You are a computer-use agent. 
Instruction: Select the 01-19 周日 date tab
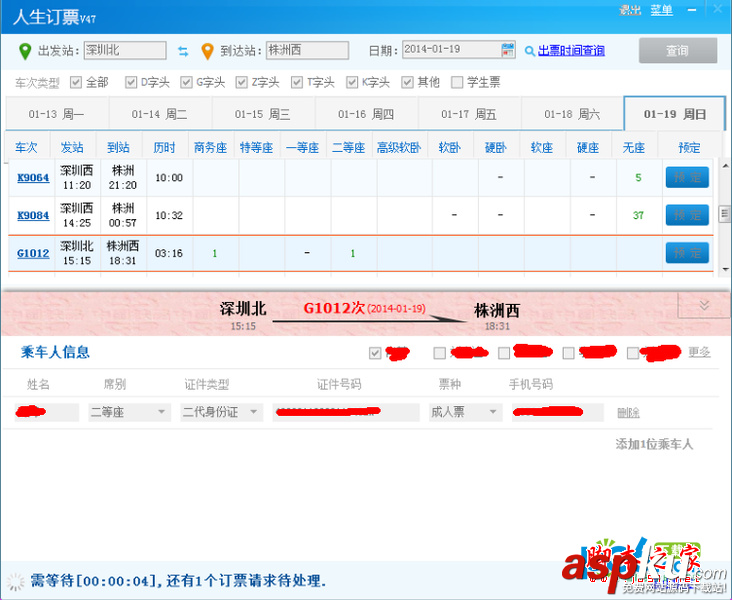click(675, 114)
